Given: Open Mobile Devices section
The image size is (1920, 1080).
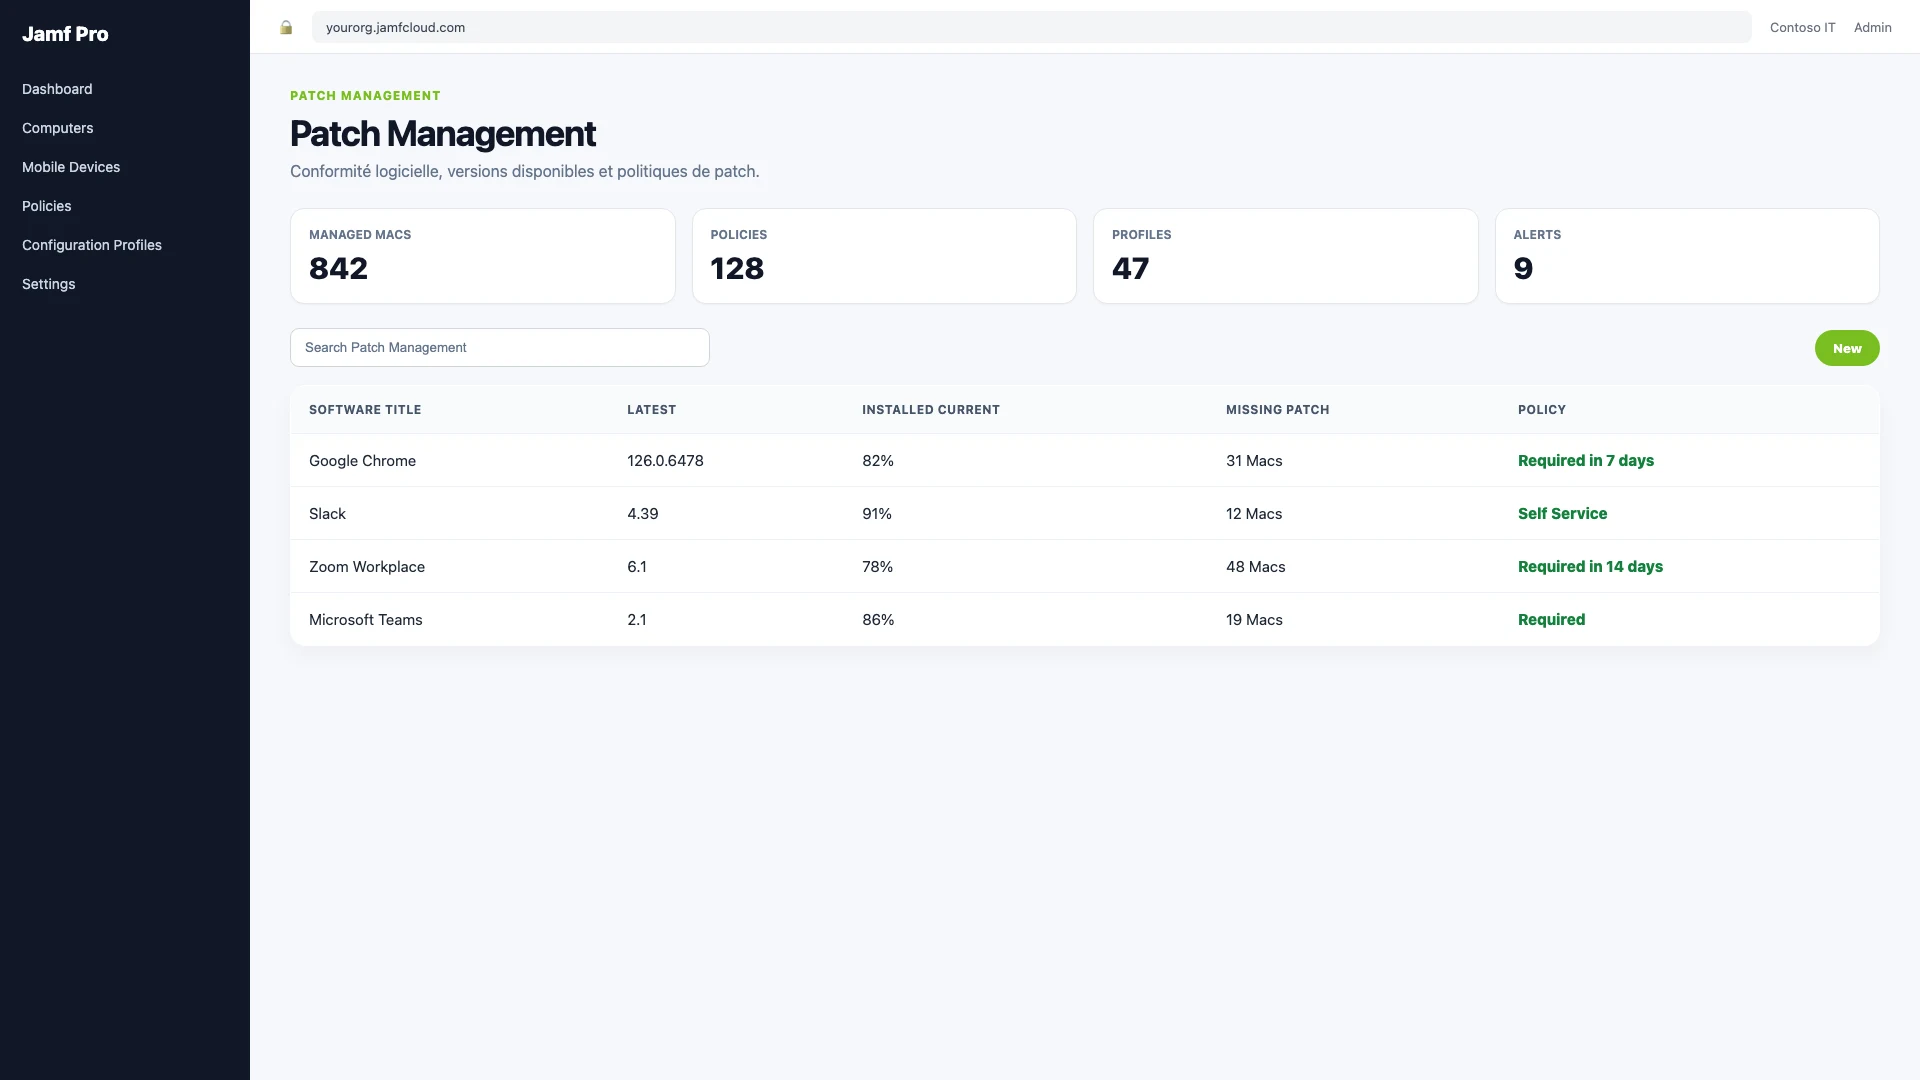Looking at the screenshot, I should pos(71,167).
